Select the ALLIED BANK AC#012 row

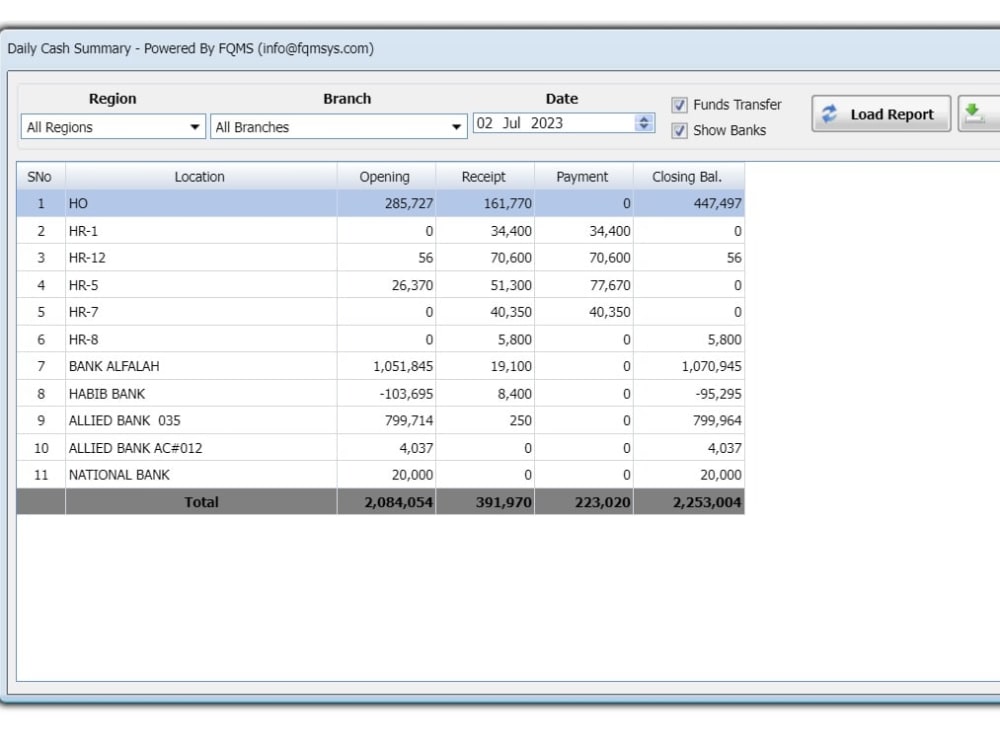click(381, 448)
